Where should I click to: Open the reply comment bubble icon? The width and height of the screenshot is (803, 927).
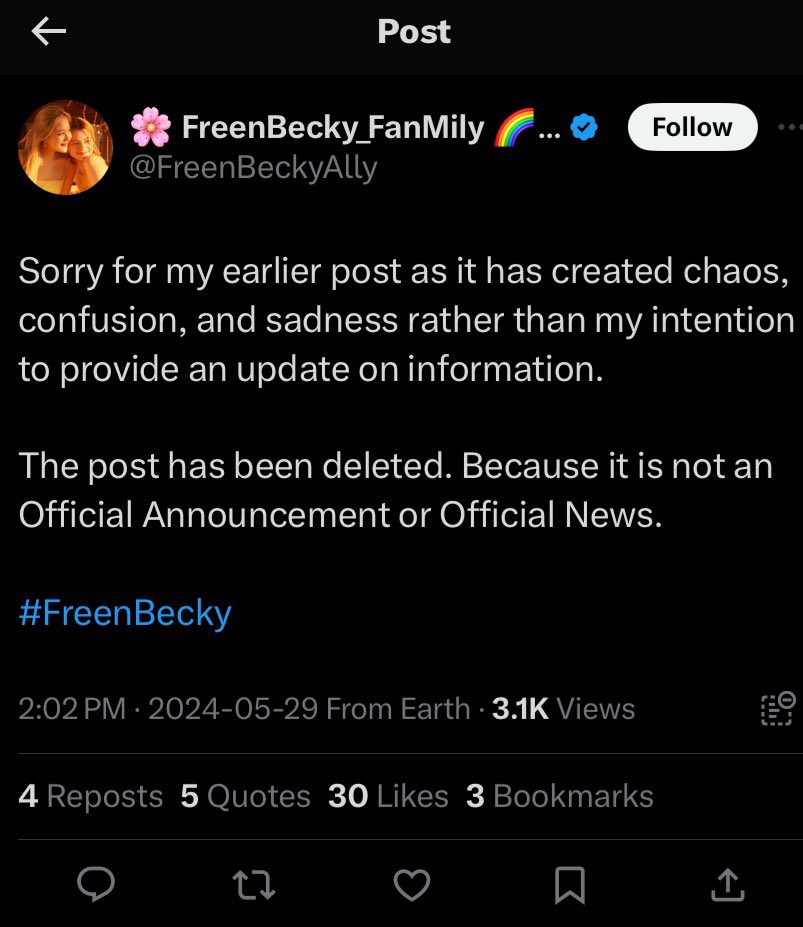pyautogui.click(x=96, y=884)
